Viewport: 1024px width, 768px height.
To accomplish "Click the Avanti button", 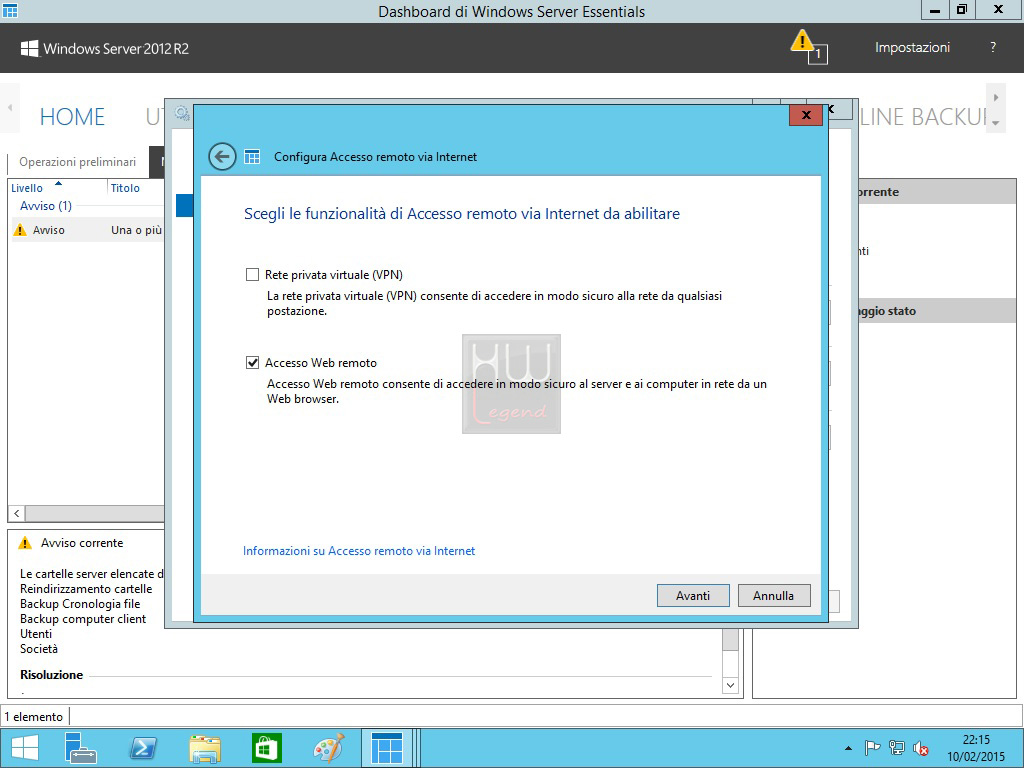I will click(x=693, y=596).
